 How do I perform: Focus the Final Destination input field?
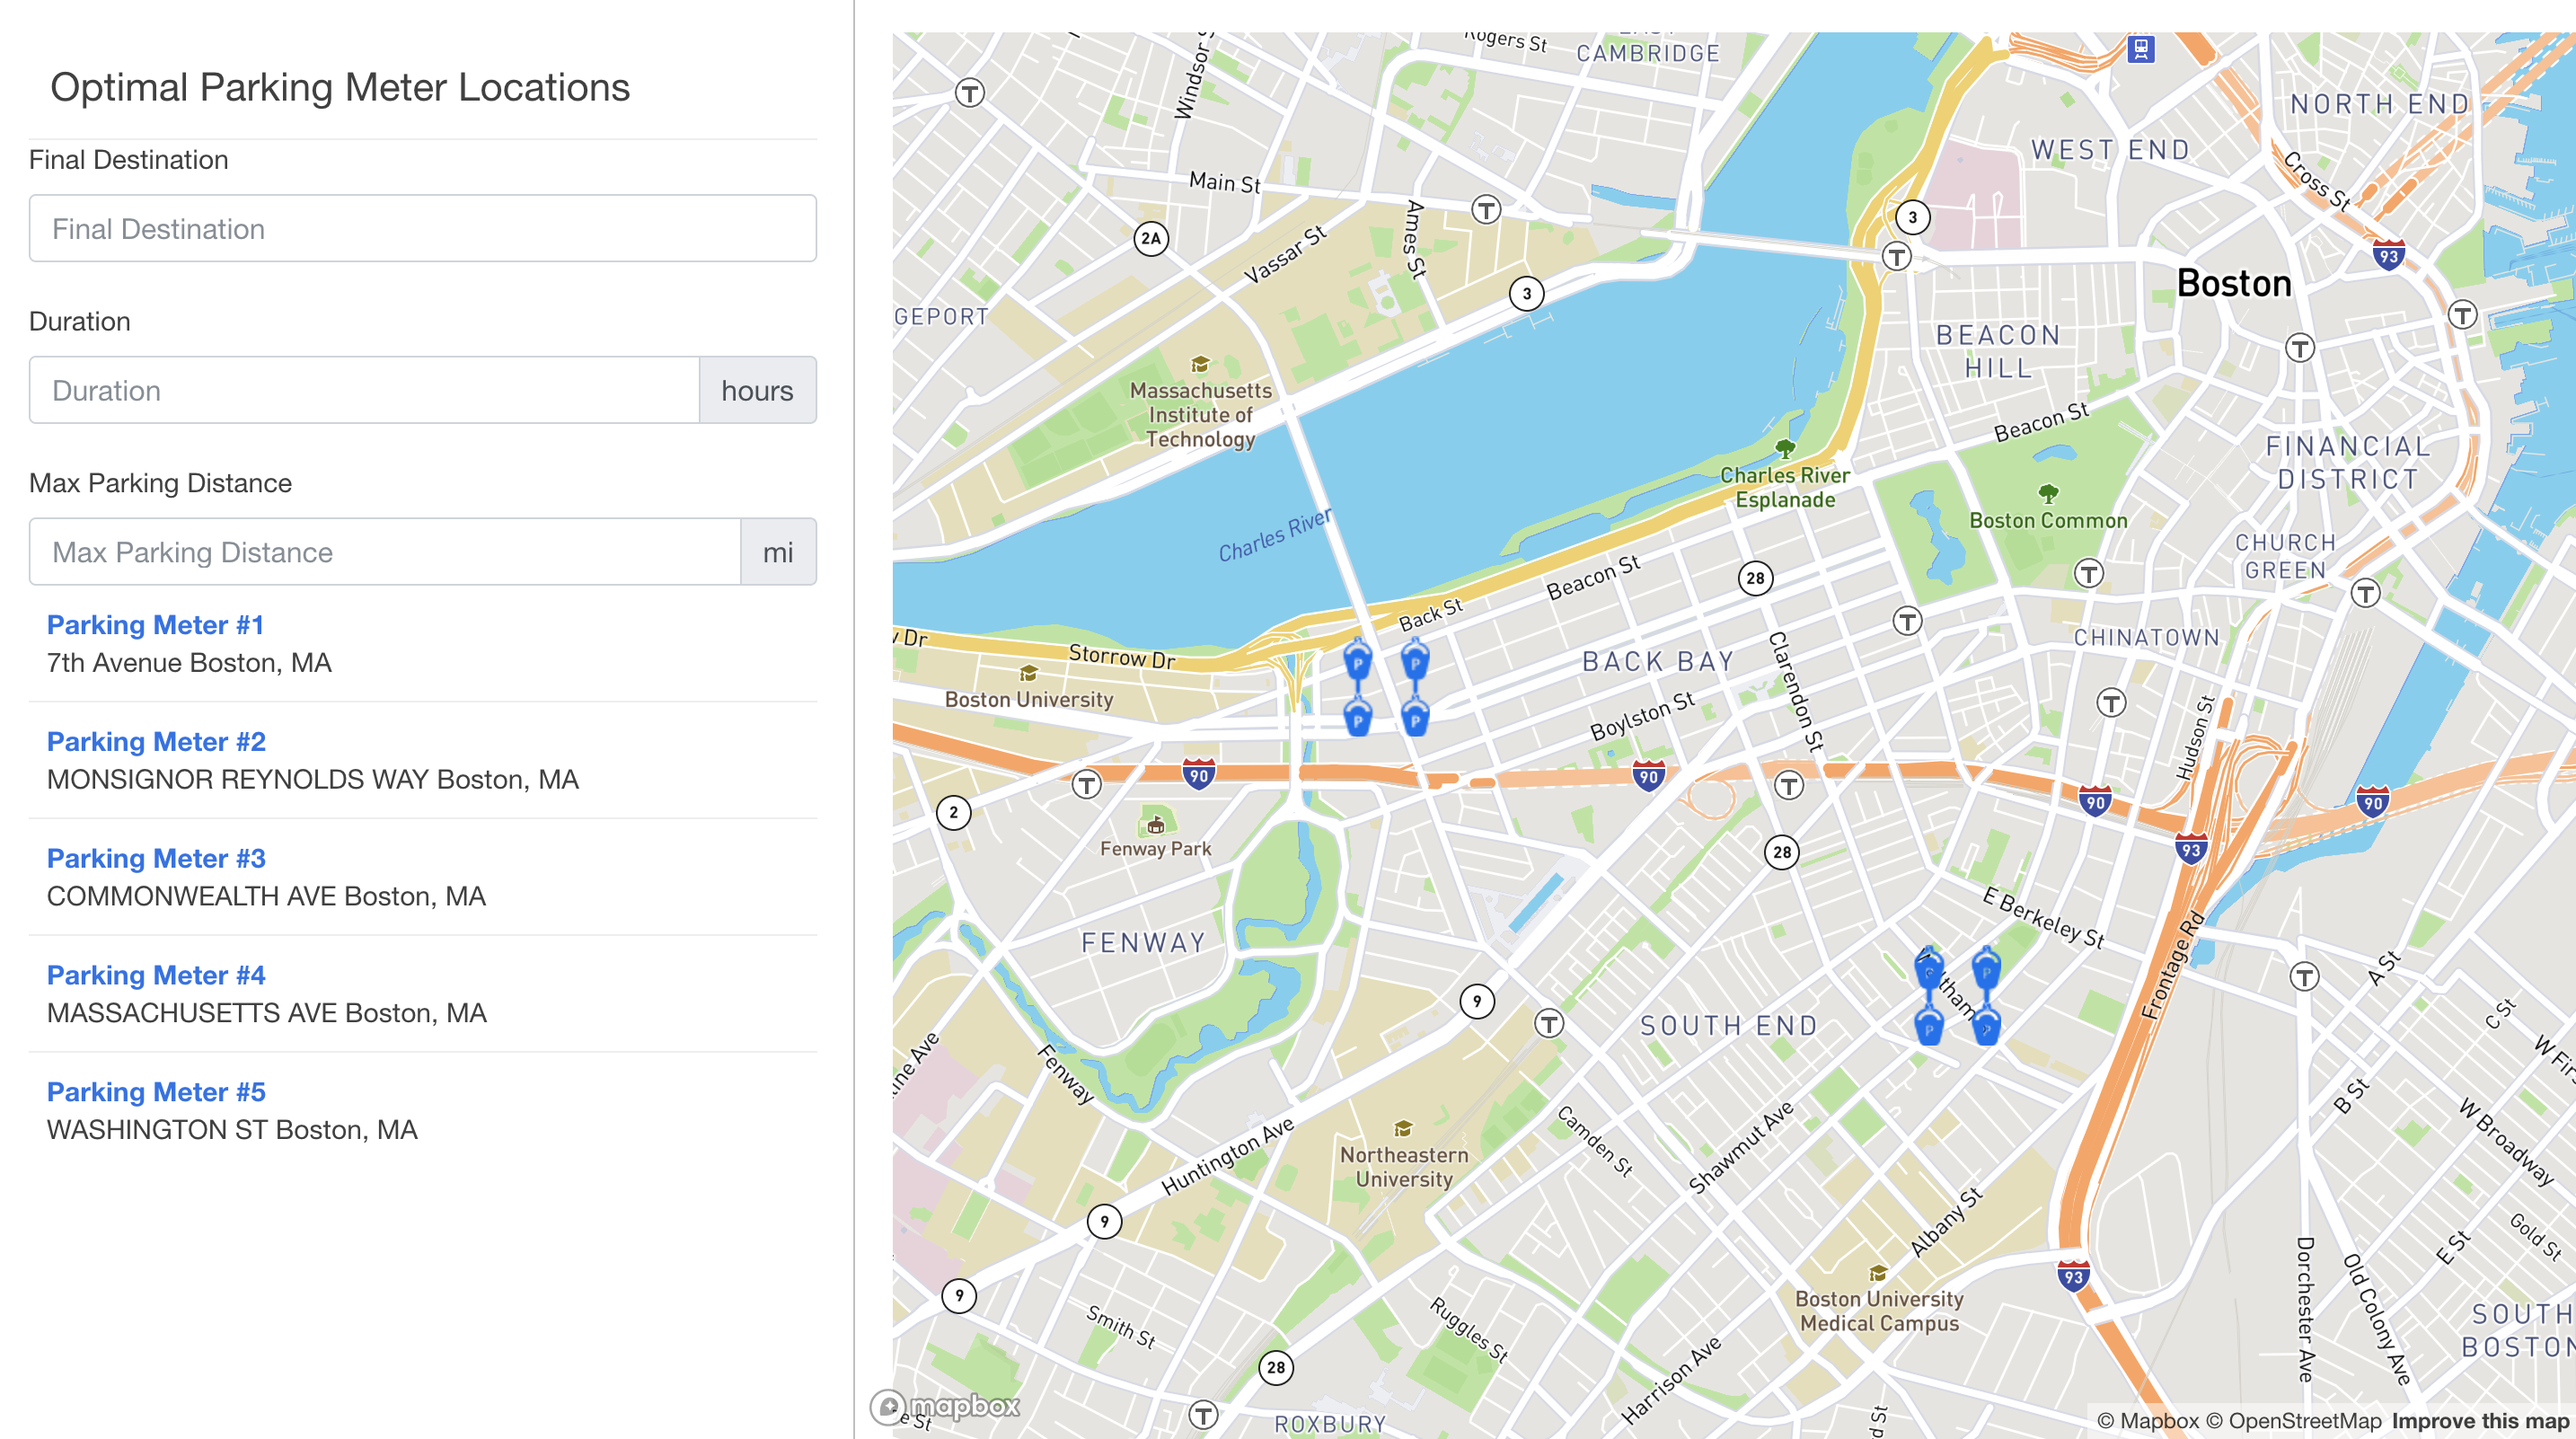422,229
